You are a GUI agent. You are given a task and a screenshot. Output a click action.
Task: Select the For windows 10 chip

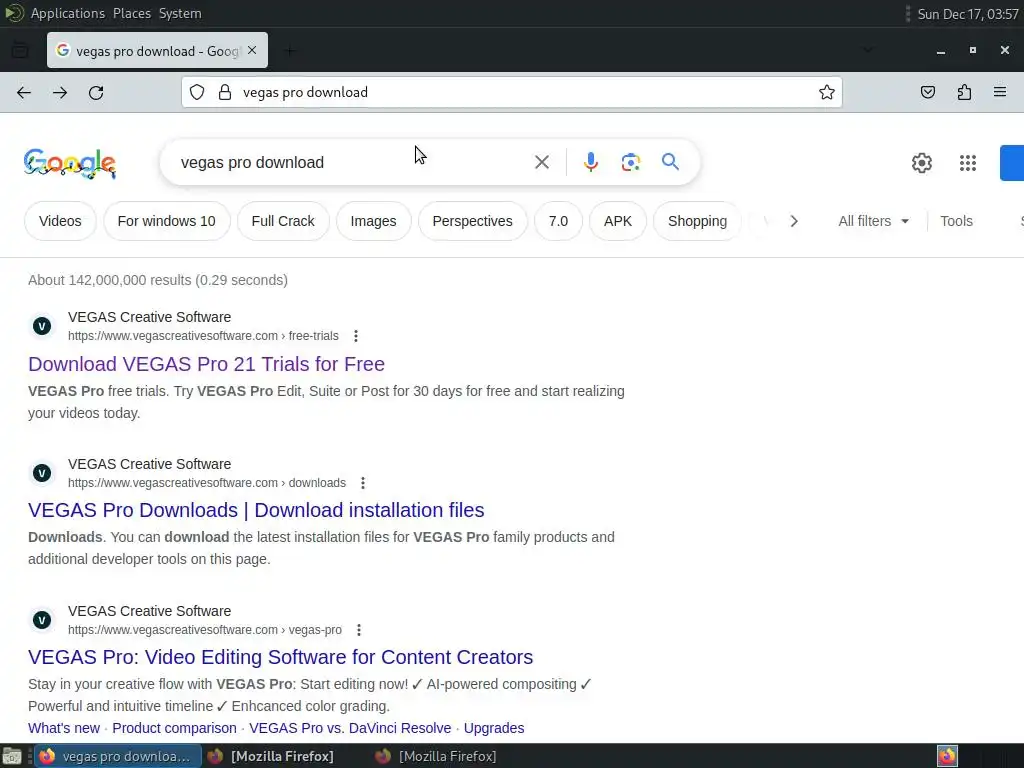point(167,221)
